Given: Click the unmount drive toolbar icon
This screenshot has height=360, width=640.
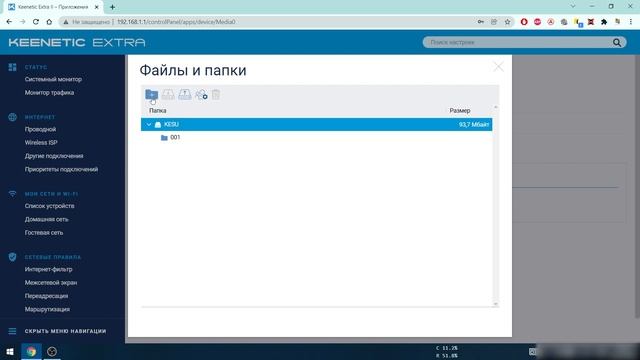Looking at the screenshot, I should point(168,95).
